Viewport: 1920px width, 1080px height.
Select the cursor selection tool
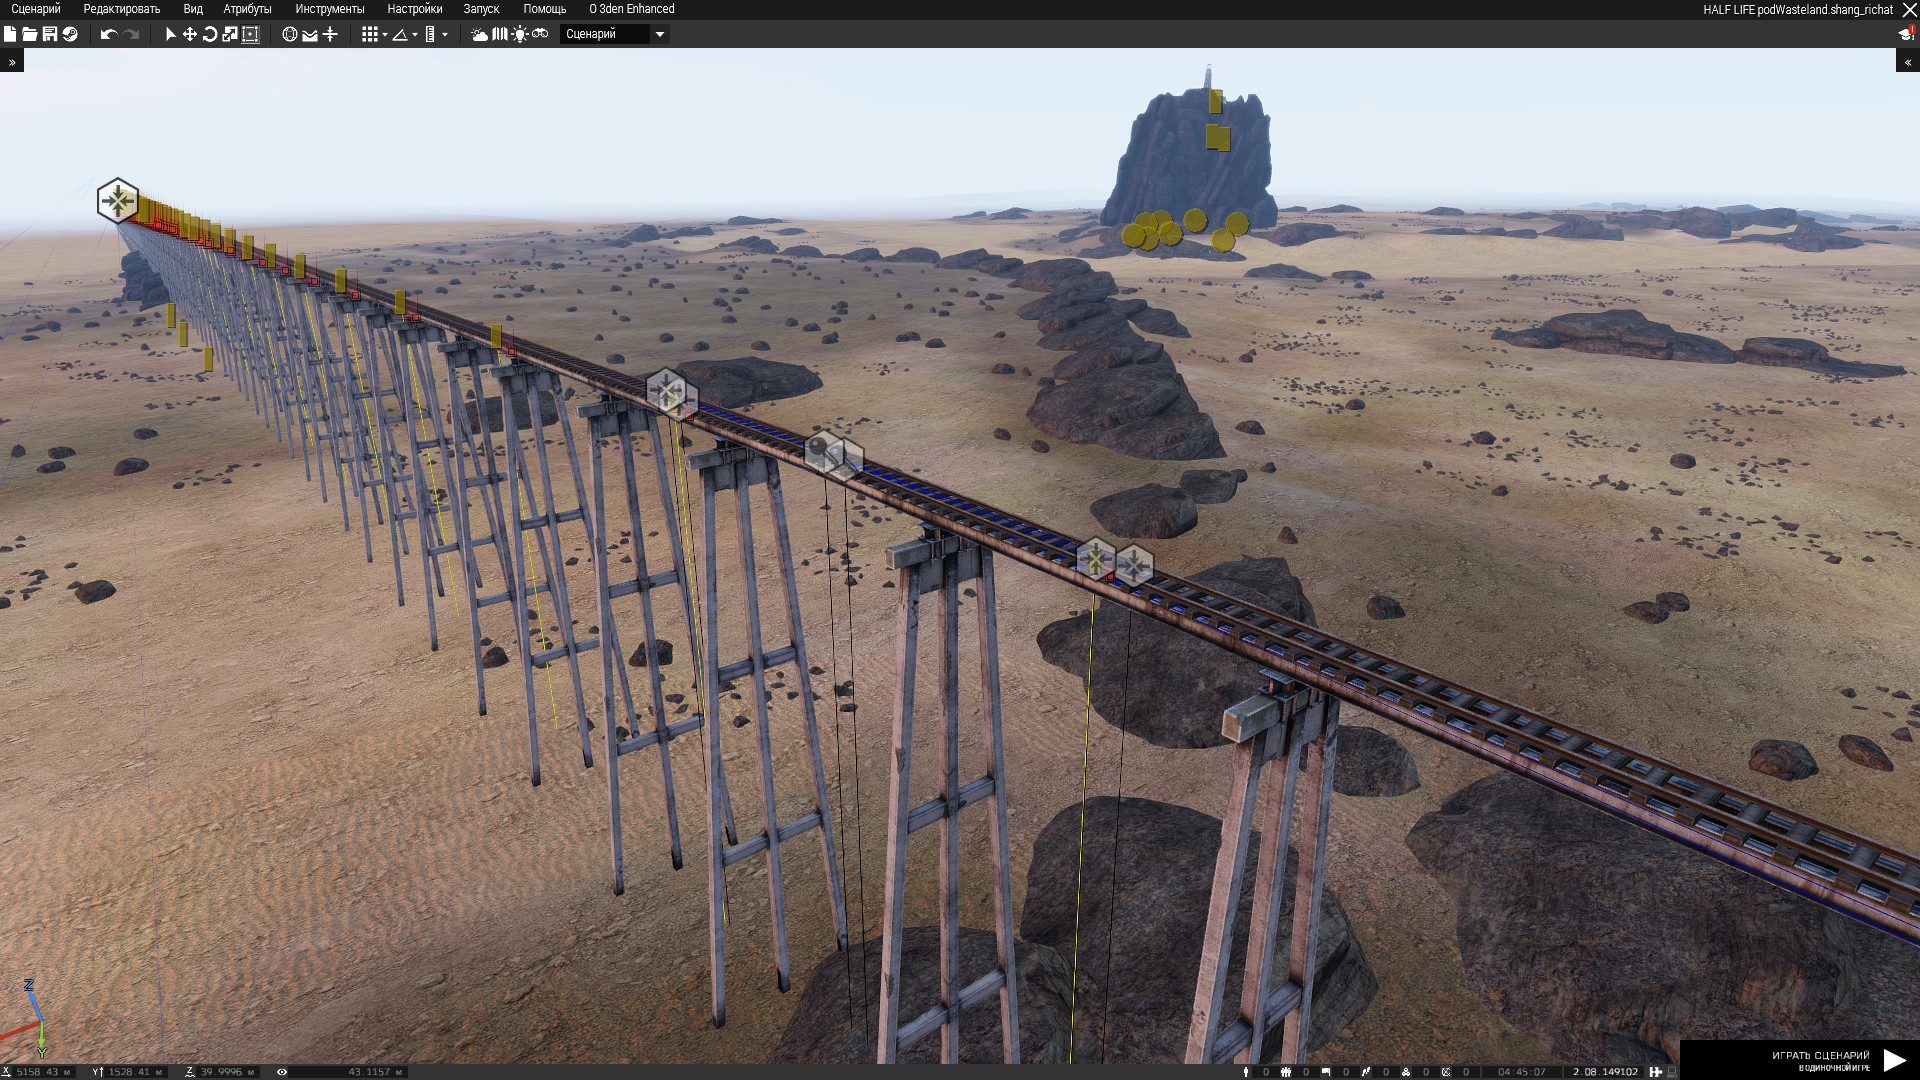pyautogui.click(x=170, y=34)
